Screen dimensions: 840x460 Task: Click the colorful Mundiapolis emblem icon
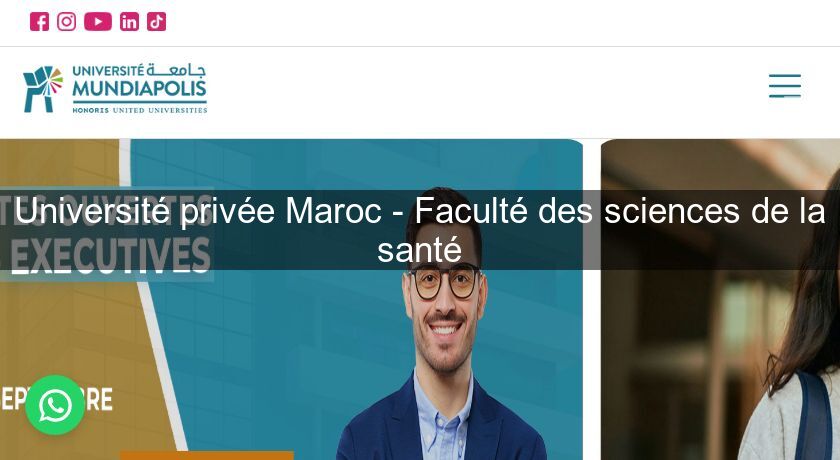click(x=43, y=89)
